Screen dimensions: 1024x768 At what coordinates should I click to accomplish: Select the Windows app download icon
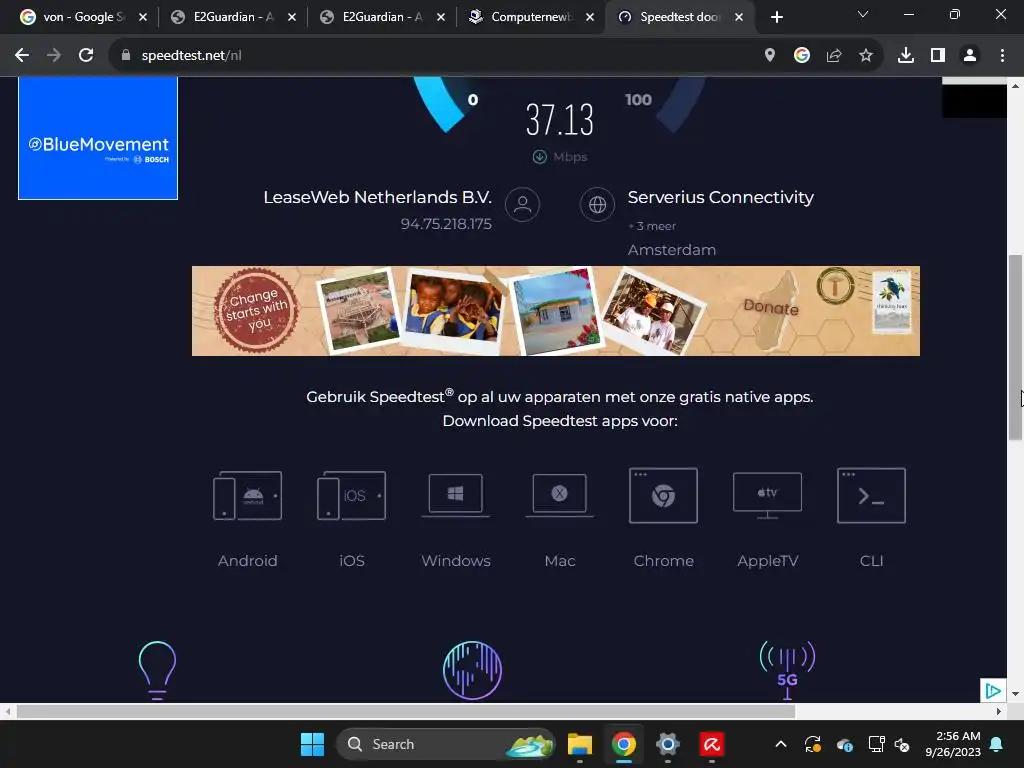pos(456,495)
